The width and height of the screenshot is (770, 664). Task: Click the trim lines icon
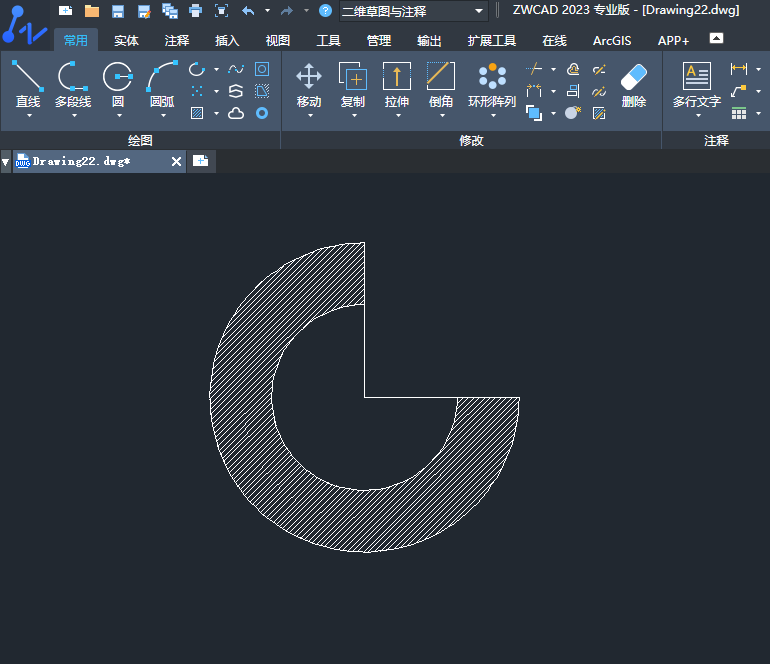[534, 69]
